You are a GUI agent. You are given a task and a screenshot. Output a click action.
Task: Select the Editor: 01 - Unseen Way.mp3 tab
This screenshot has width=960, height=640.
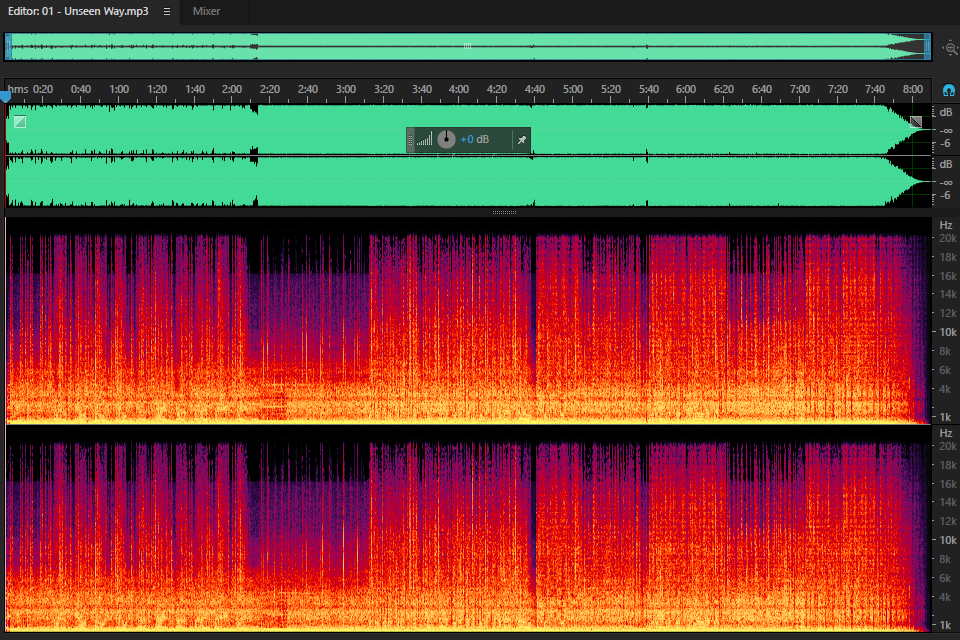coord(78,12)
